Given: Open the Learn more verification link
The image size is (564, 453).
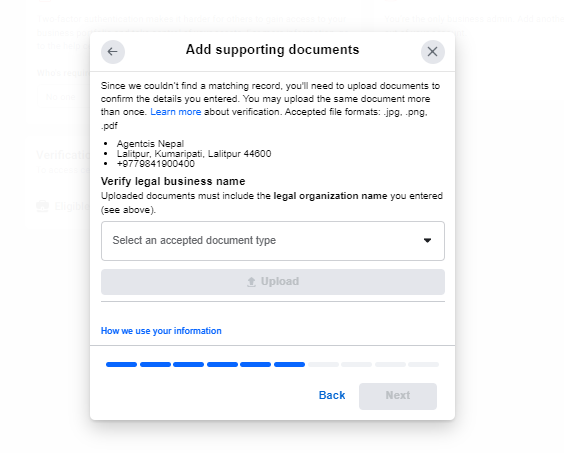Looking at the screenshot, I should (176, 112).
